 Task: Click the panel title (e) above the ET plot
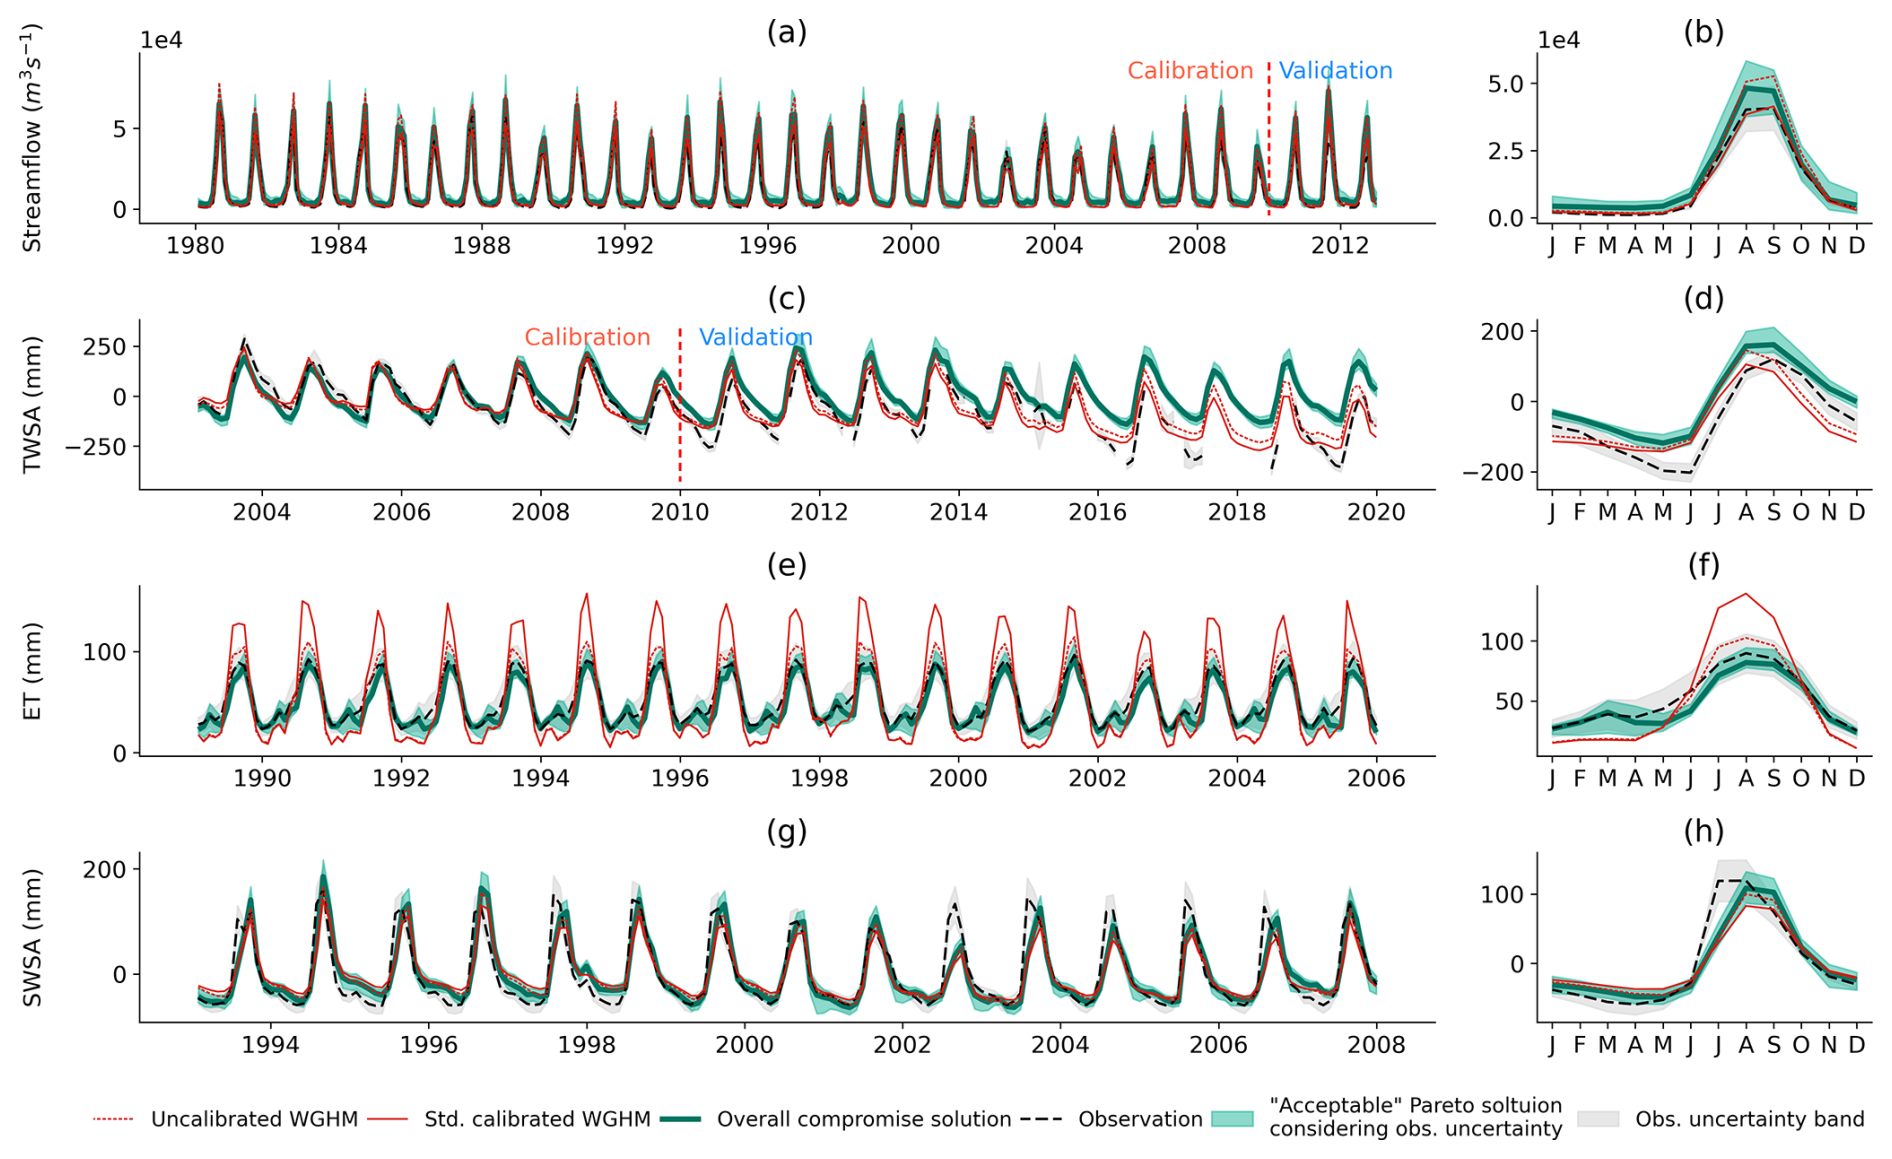[x=786, y=565]
